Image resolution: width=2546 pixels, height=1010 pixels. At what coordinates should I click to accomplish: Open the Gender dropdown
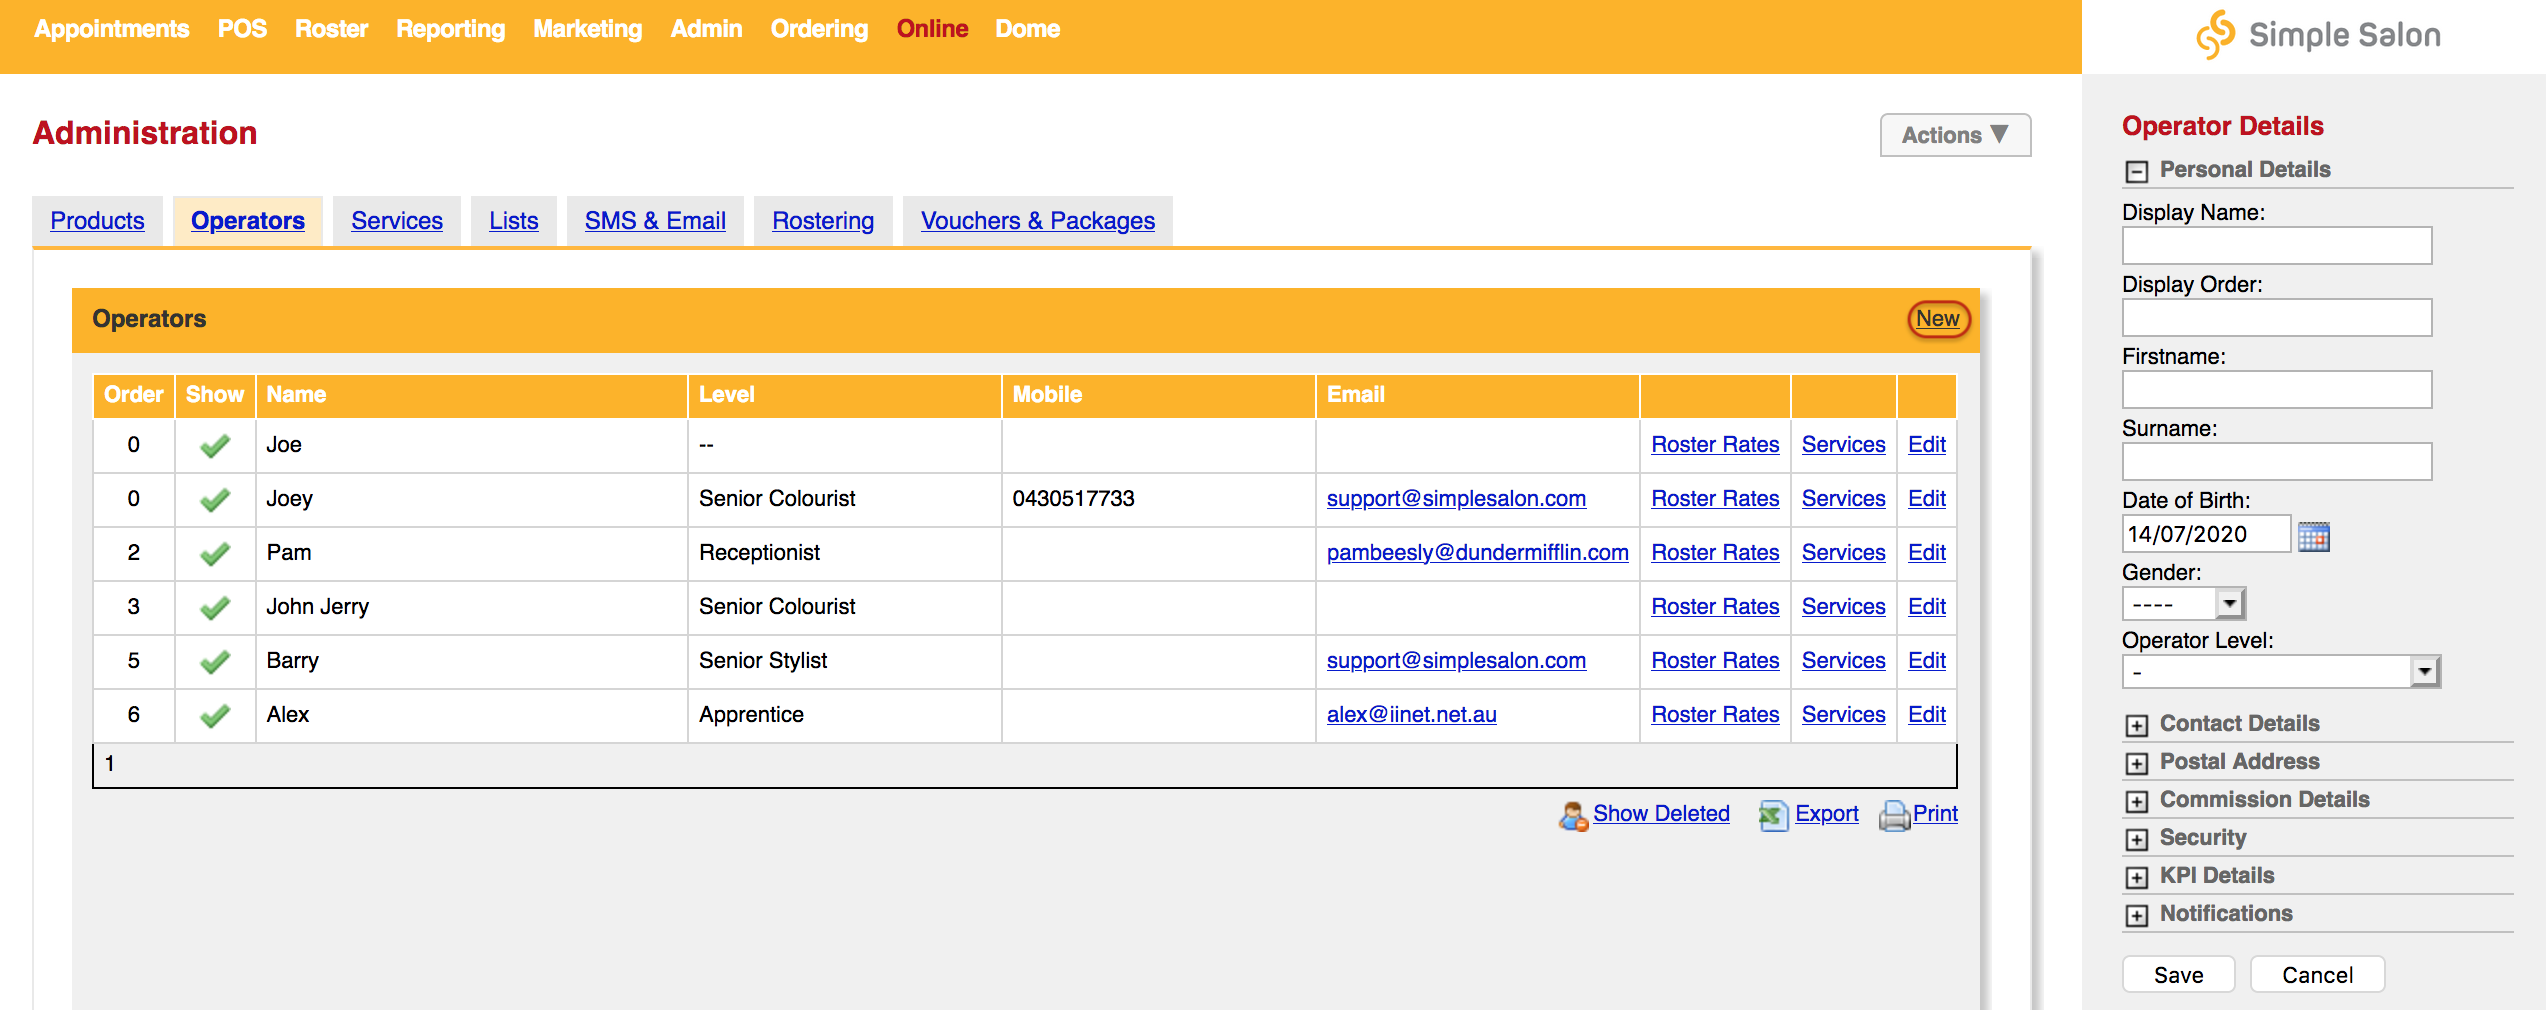2231,603
